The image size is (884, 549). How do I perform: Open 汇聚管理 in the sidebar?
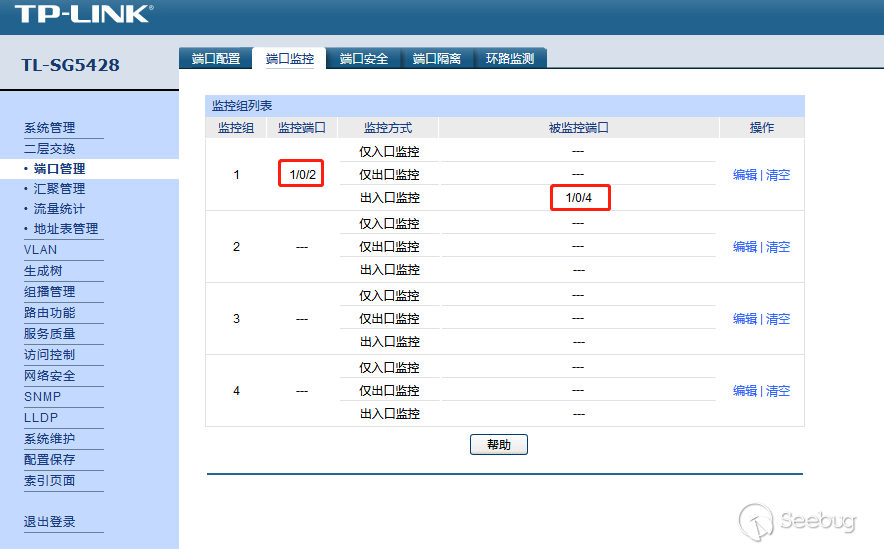pyautogui.click(x=59, y=189)
